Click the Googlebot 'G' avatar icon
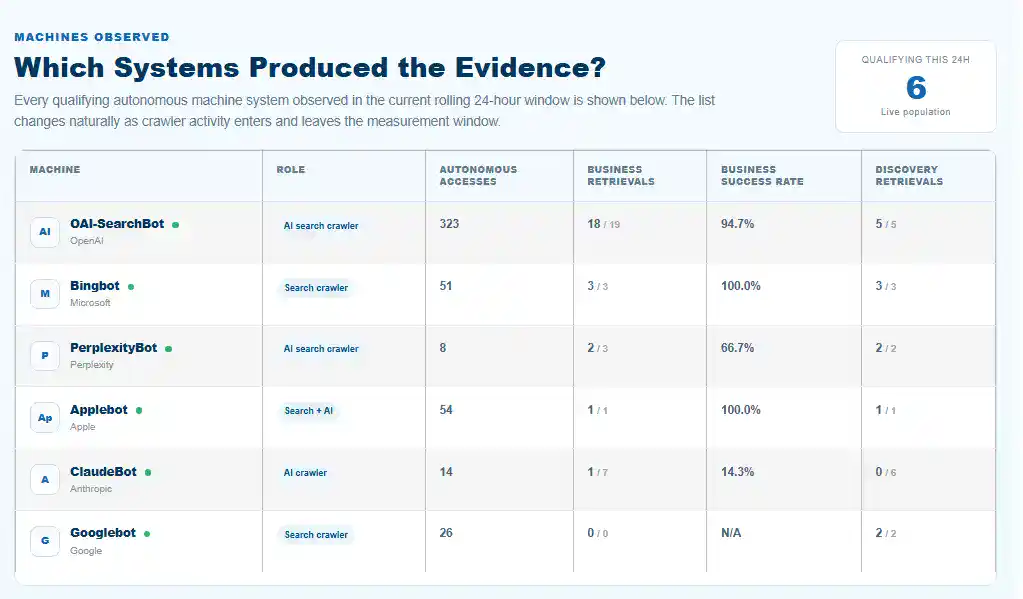Image resolution: width=1023 pixels, height=599 pixels. point(45,541)
